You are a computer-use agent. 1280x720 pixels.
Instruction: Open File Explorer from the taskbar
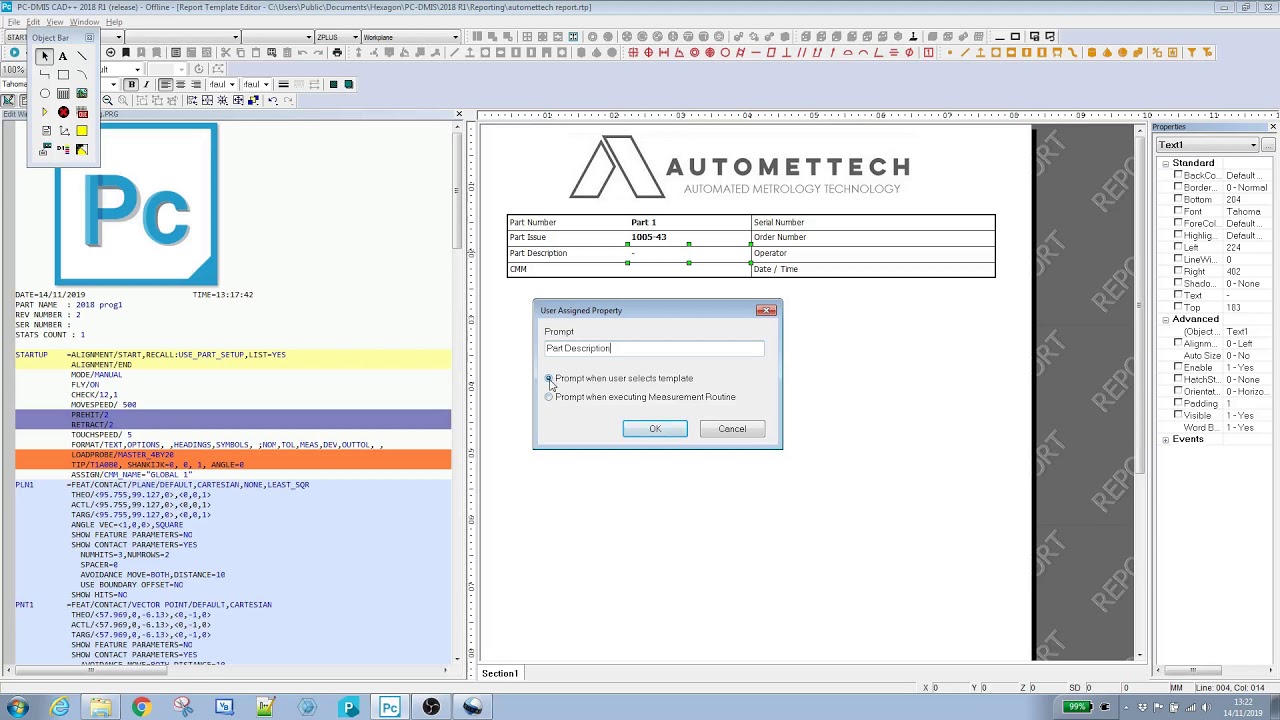100,707
